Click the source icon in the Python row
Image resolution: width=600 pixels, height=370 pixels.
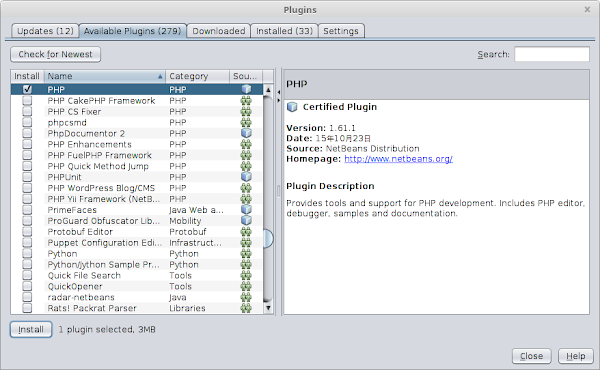(246, 253)
